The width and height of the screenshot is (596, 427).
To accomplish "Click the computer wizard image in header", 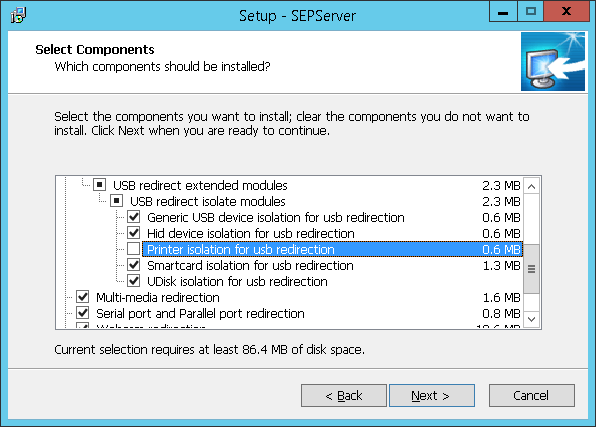I will (553, 62).
